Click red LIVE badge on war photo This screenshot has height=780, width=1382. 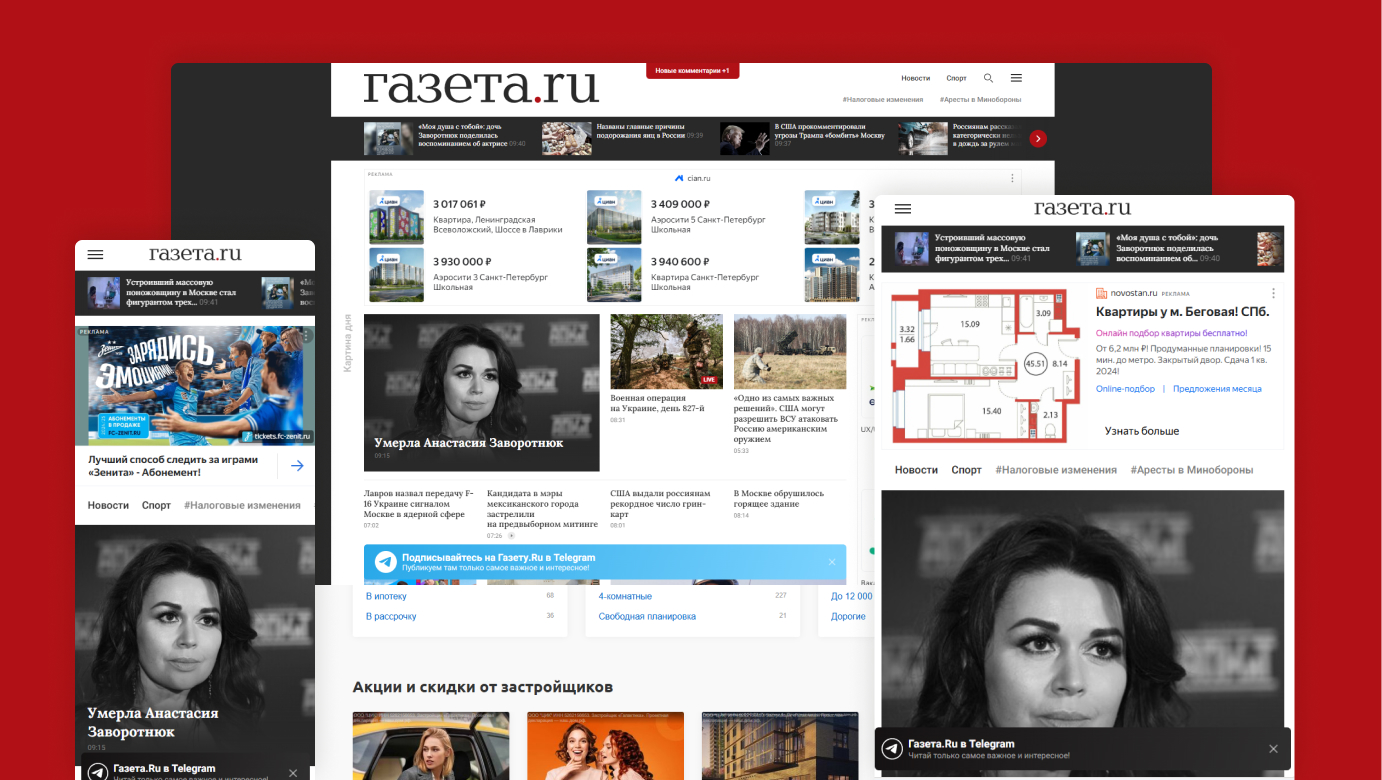pos(710,380)
